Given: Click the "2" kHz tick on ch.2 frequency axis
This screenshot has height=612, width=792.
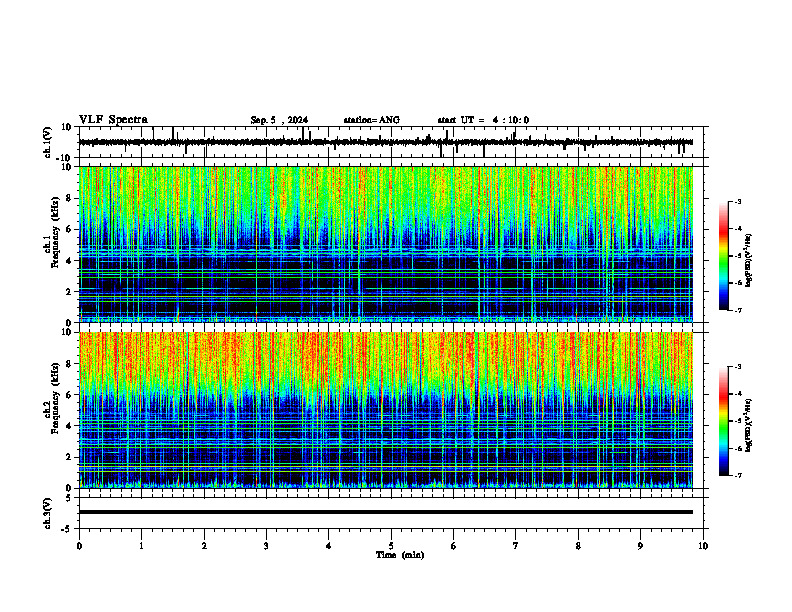Looking at the screenshot, I should point(70,457).
